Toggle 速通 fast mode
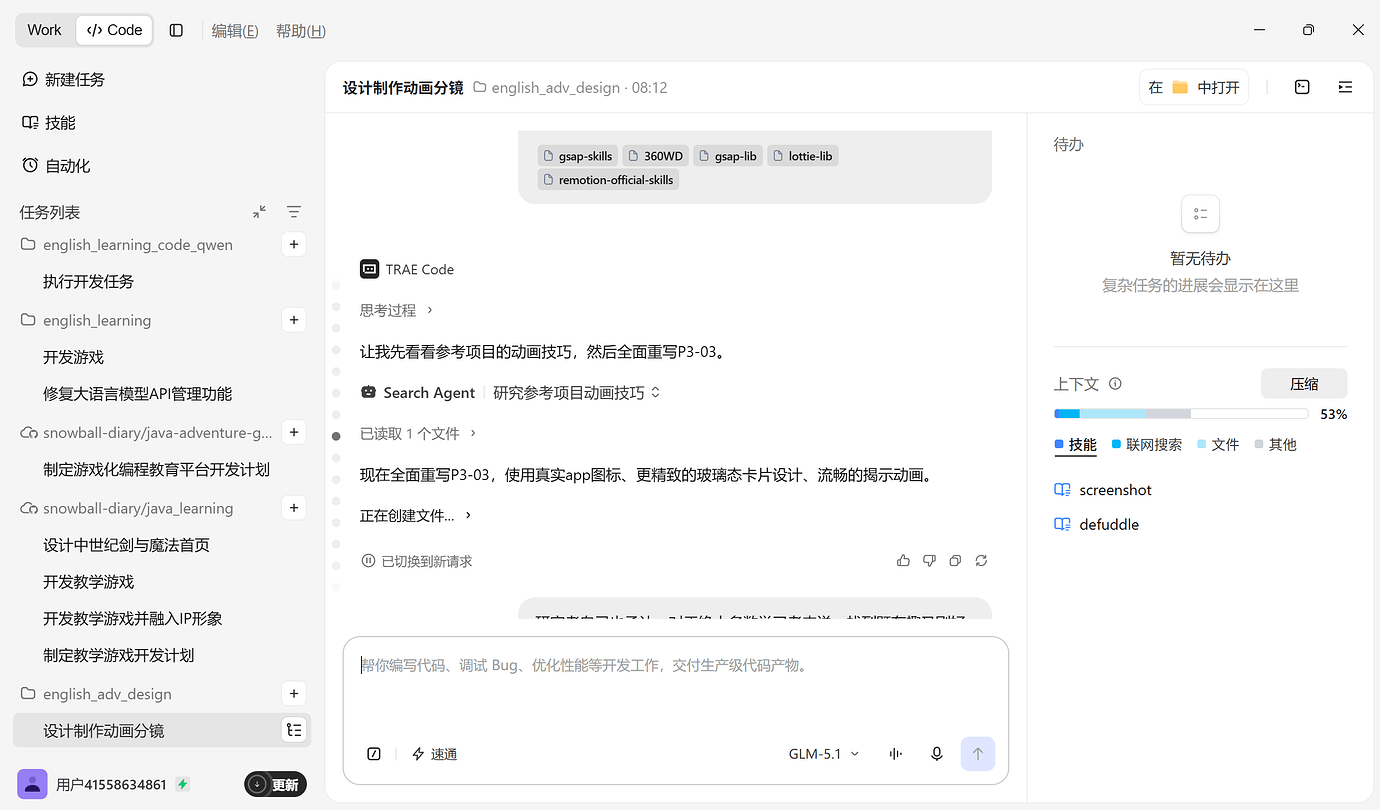Screen dimensions: 1380x810 pyautogui.click(x=435, y=754)
